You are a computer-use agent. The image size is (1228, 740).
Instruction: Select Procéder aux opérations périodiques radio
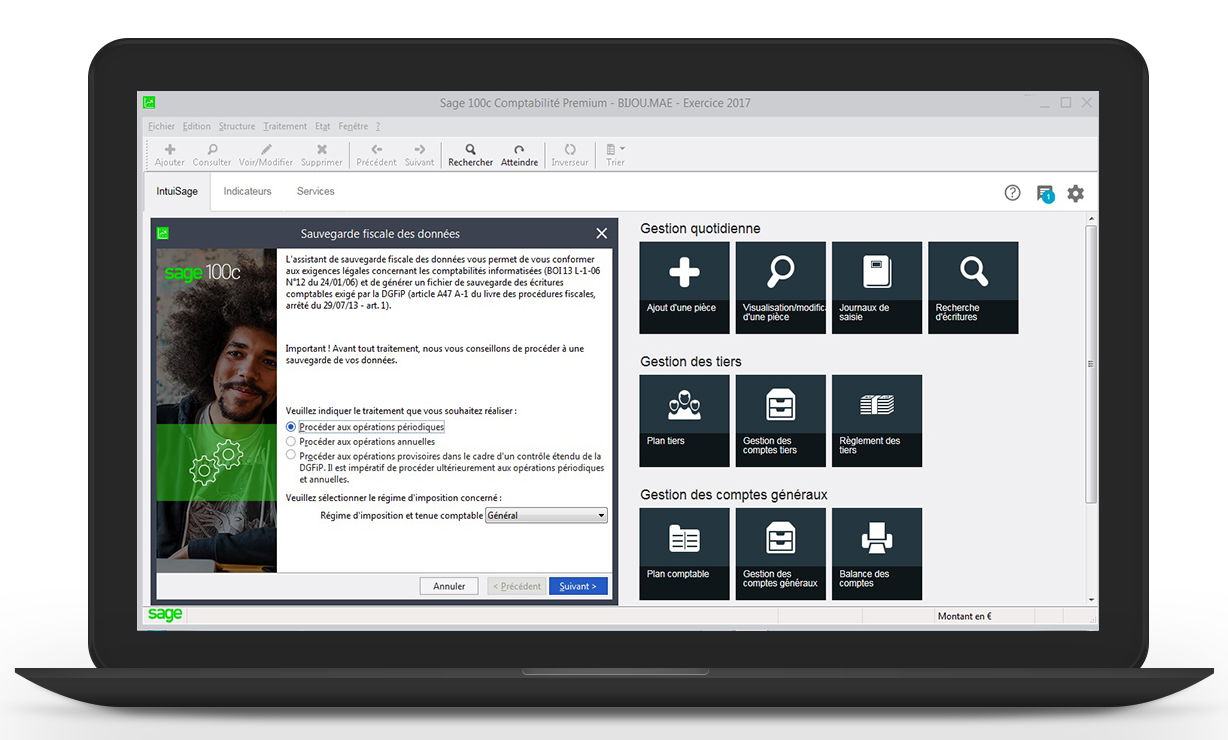point(291,427)
